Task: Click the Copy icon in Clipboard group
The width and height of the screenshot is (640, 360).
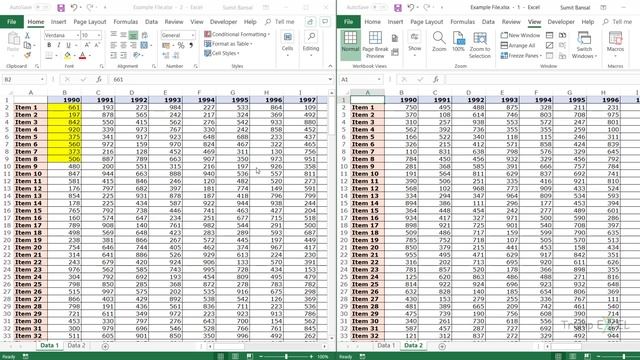Action: click(27, 45)
